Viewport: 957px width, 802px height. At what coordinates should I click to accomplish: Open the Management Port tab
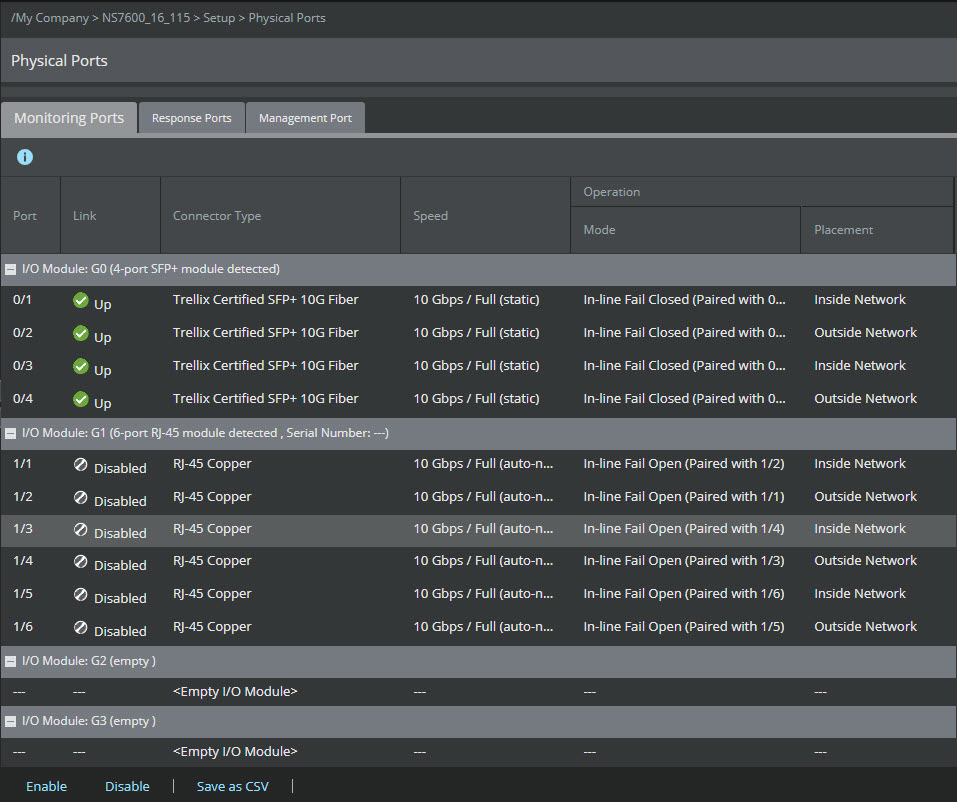[x=305, y=118]
